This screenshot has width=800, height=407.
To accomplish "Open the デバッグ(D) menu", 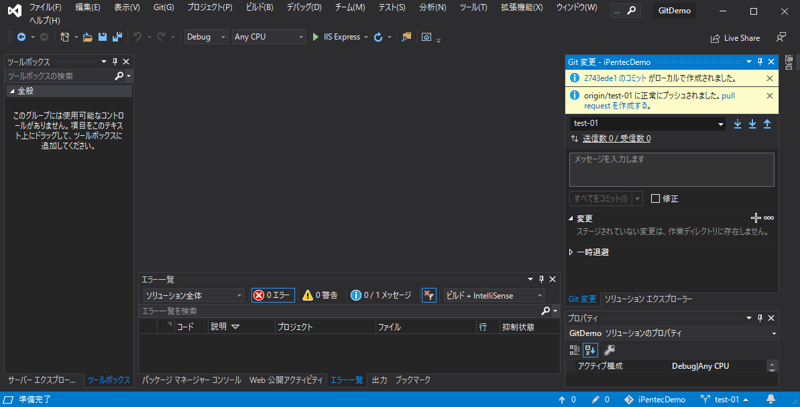I will (304, 8).
